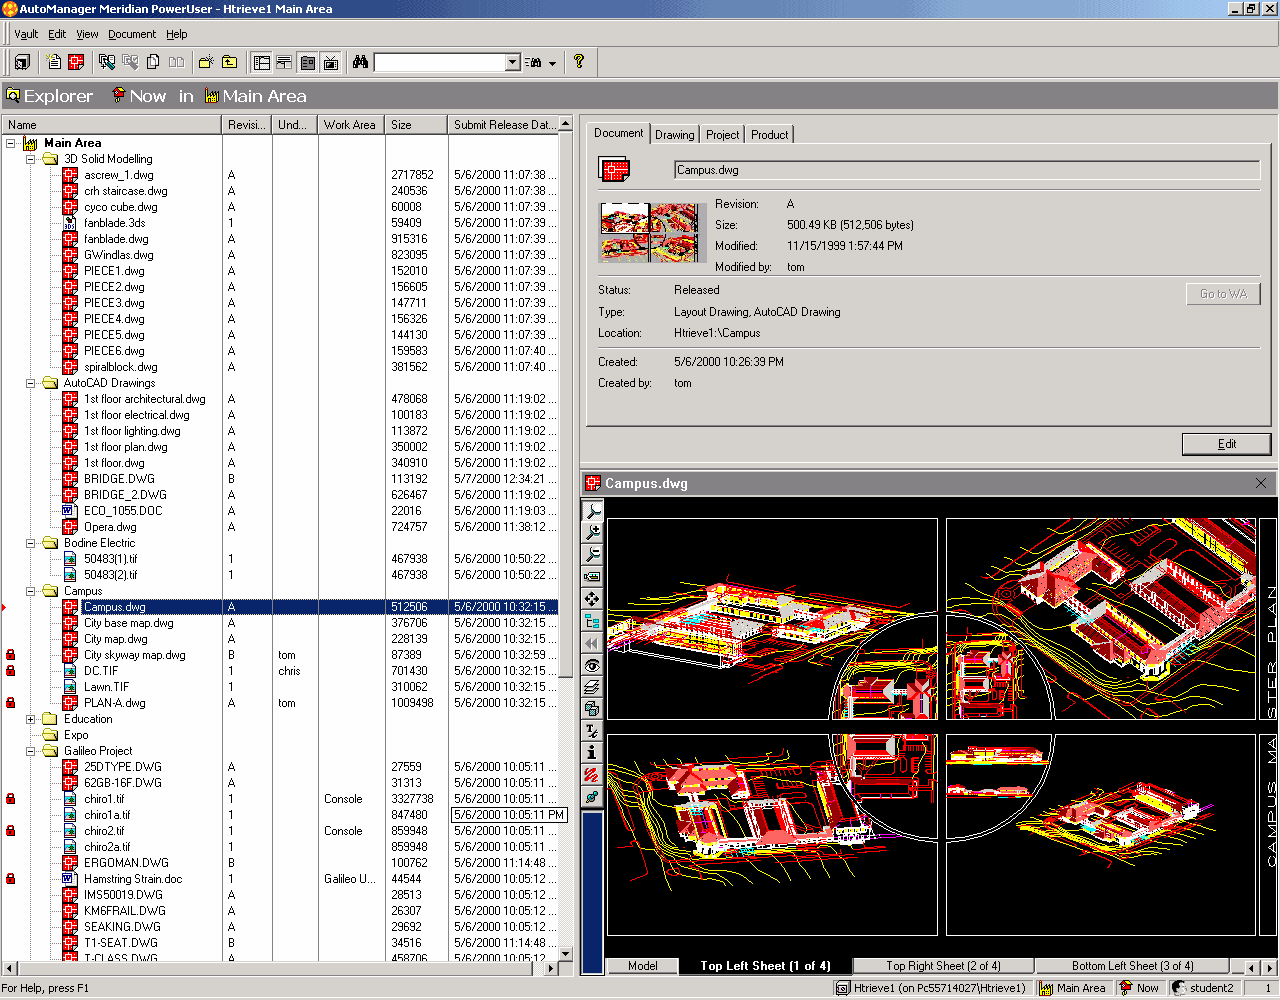Collapse the Main Area root node
Screen dimensions: 1280x1000
click(10, 143)
